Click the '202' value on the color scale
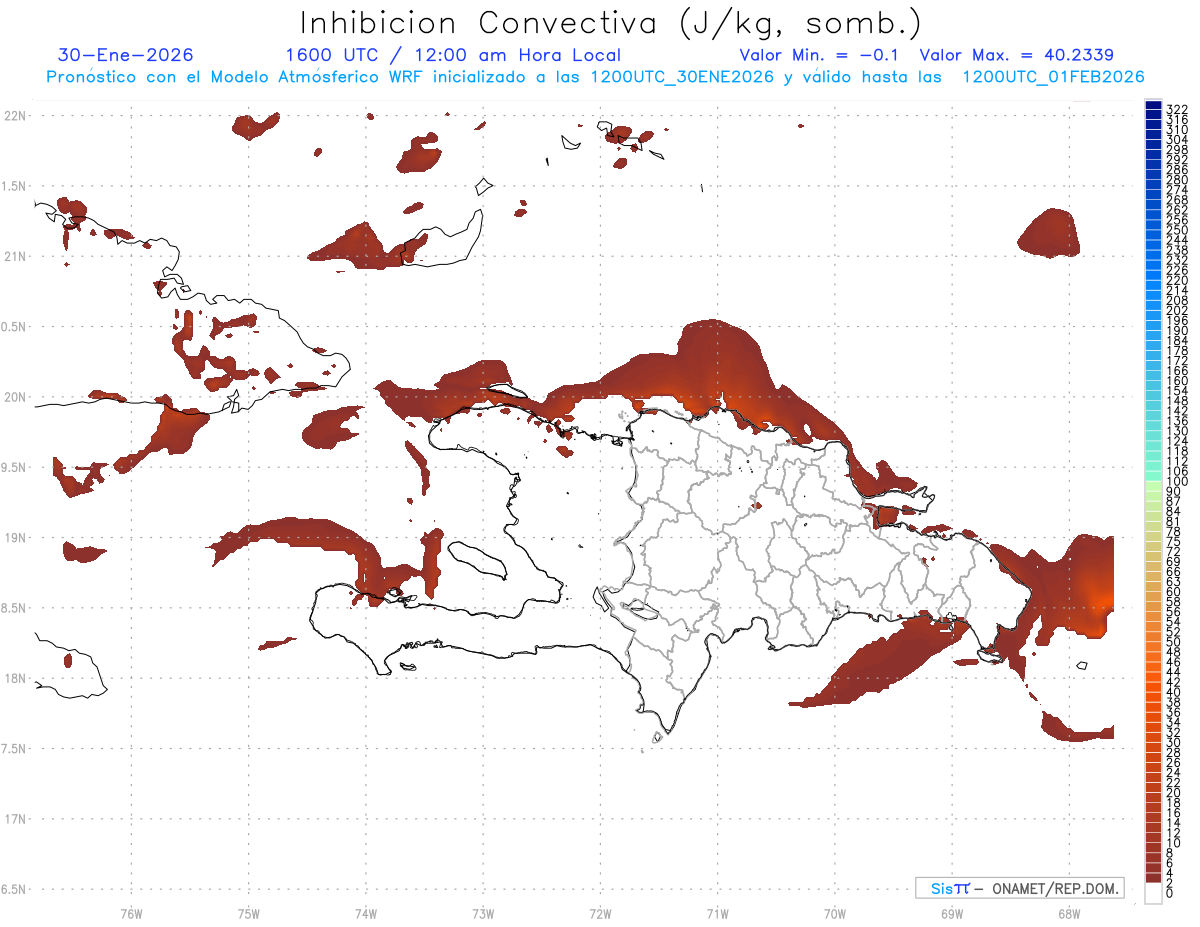The width and height of the screenshot is (1200, 927). [1177, 310]
